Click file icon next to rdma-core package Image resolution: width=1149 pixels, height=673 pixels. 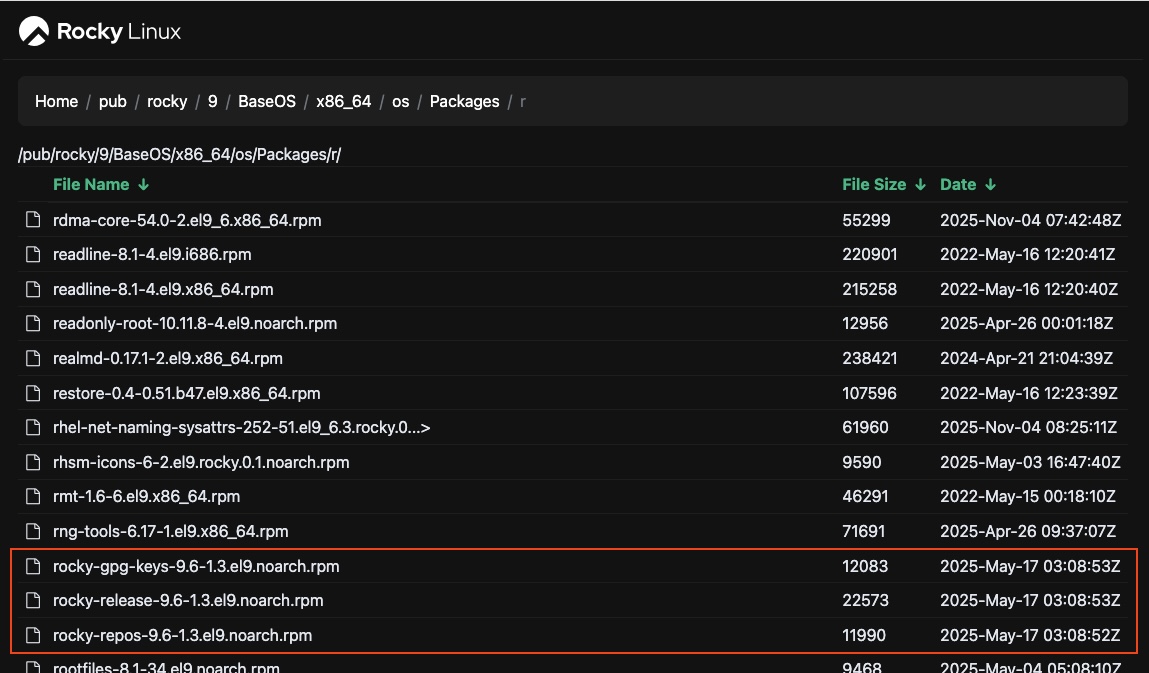coord(33,220)
